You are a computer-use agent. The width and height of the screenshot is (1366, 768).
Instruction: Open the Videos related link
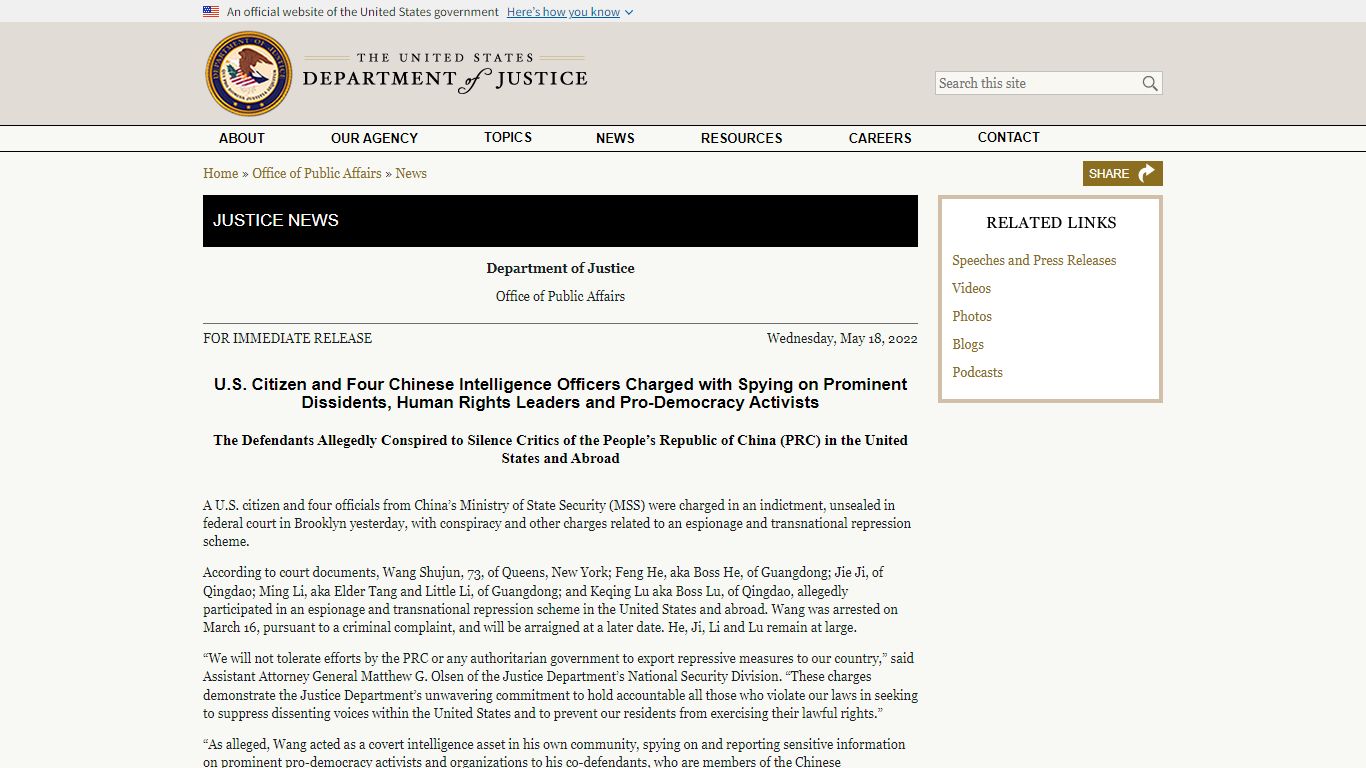point(971,288)
